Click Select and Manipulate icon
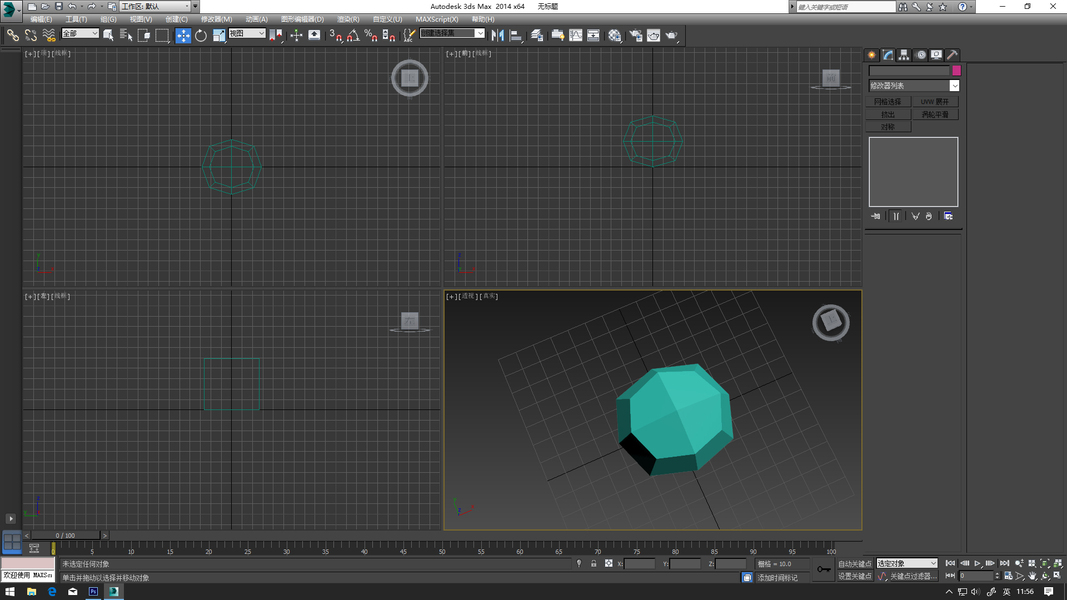This screenshot has width=1067, height=600. pos(296,35)
